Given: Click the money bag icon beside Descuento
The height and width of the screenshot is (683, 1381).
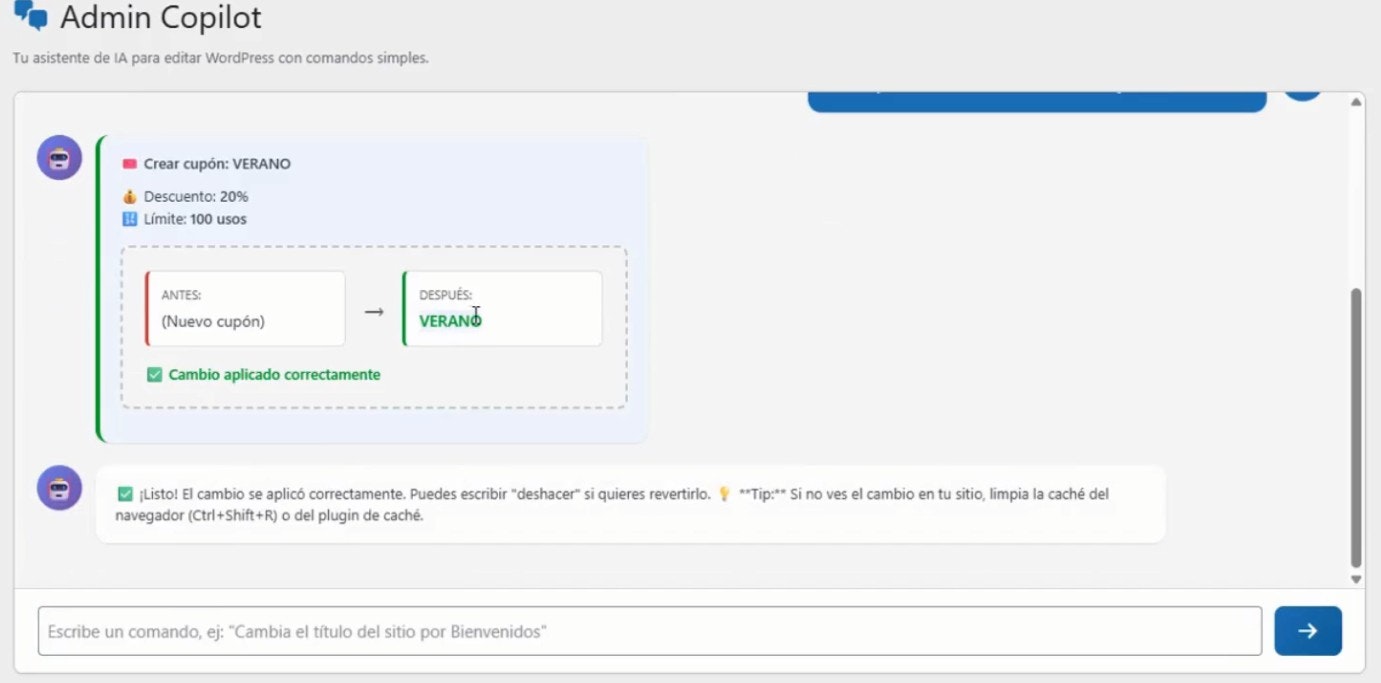Looking at the screenshot, I should (x=129, y=197).
